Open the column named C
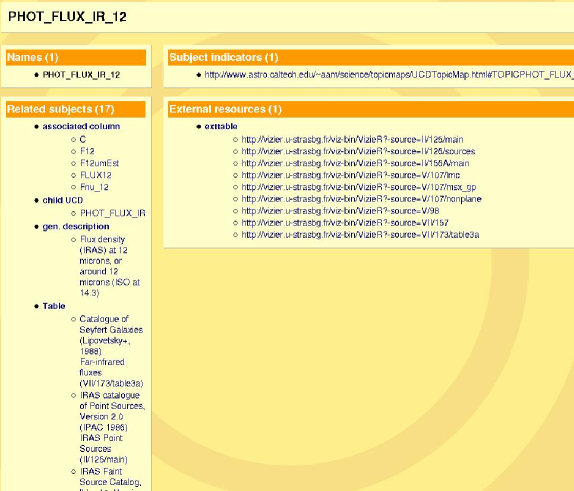Viewport: 574px width, 491px height. tap(83, 140)
